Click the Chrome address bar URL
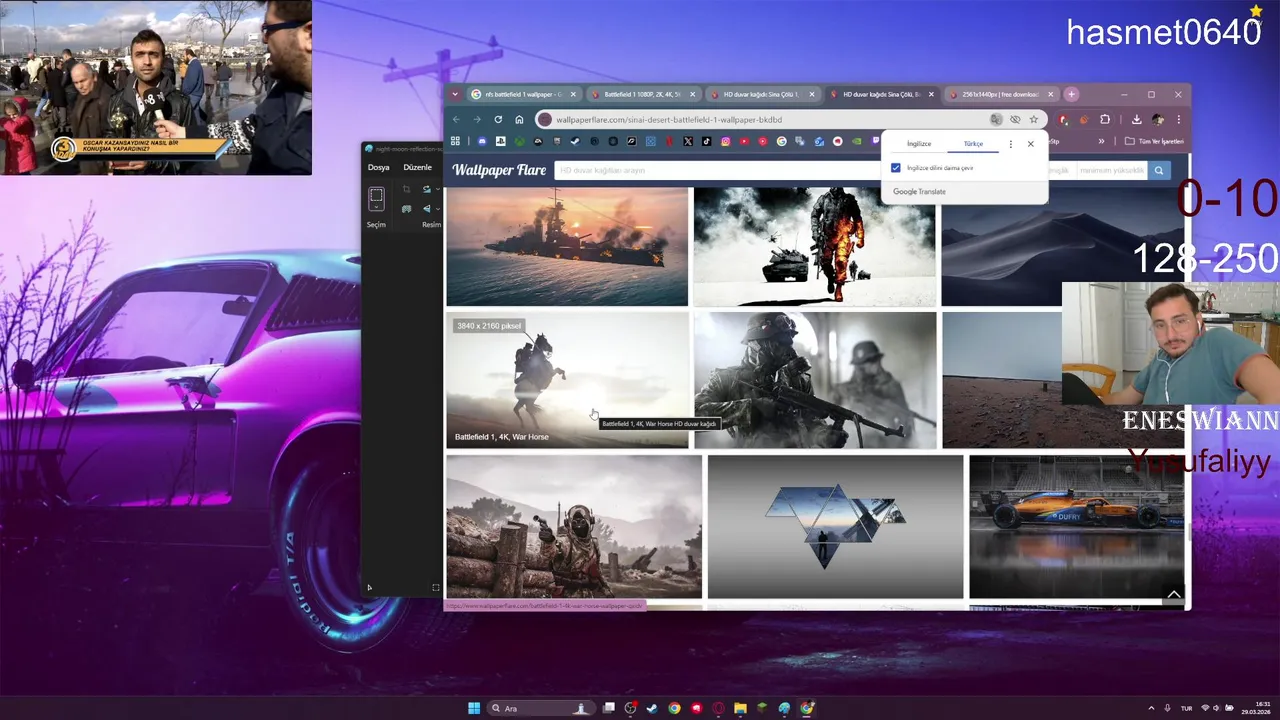 coord(668,119)
